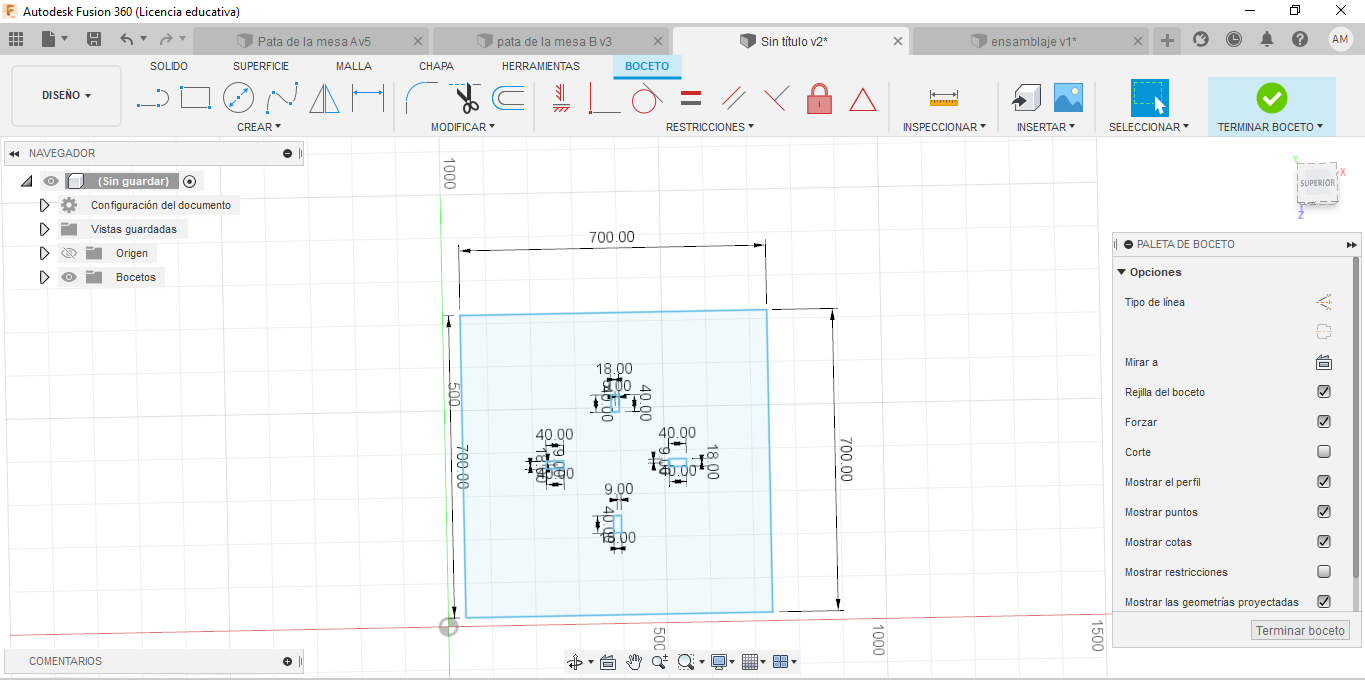Disable the Rejilla del boceto checkbox
This screenshot has width=1365, height=680.
pyautogui.click(x=1324, y=392)
